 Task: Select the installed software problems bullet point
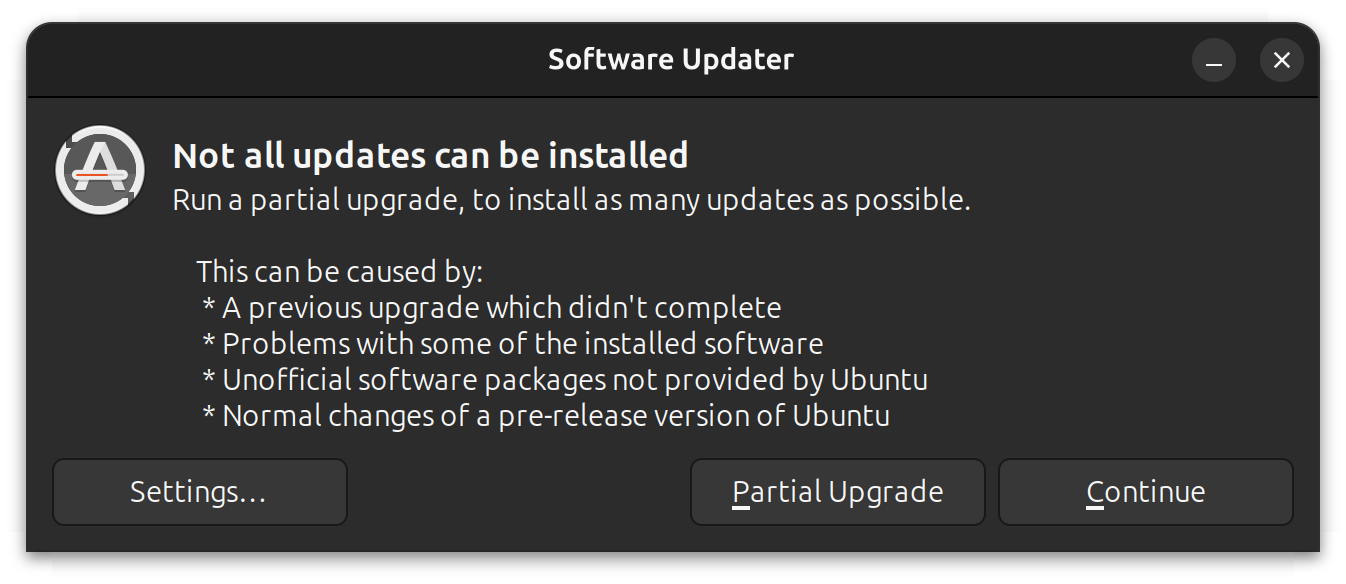[x=511, y=343]
